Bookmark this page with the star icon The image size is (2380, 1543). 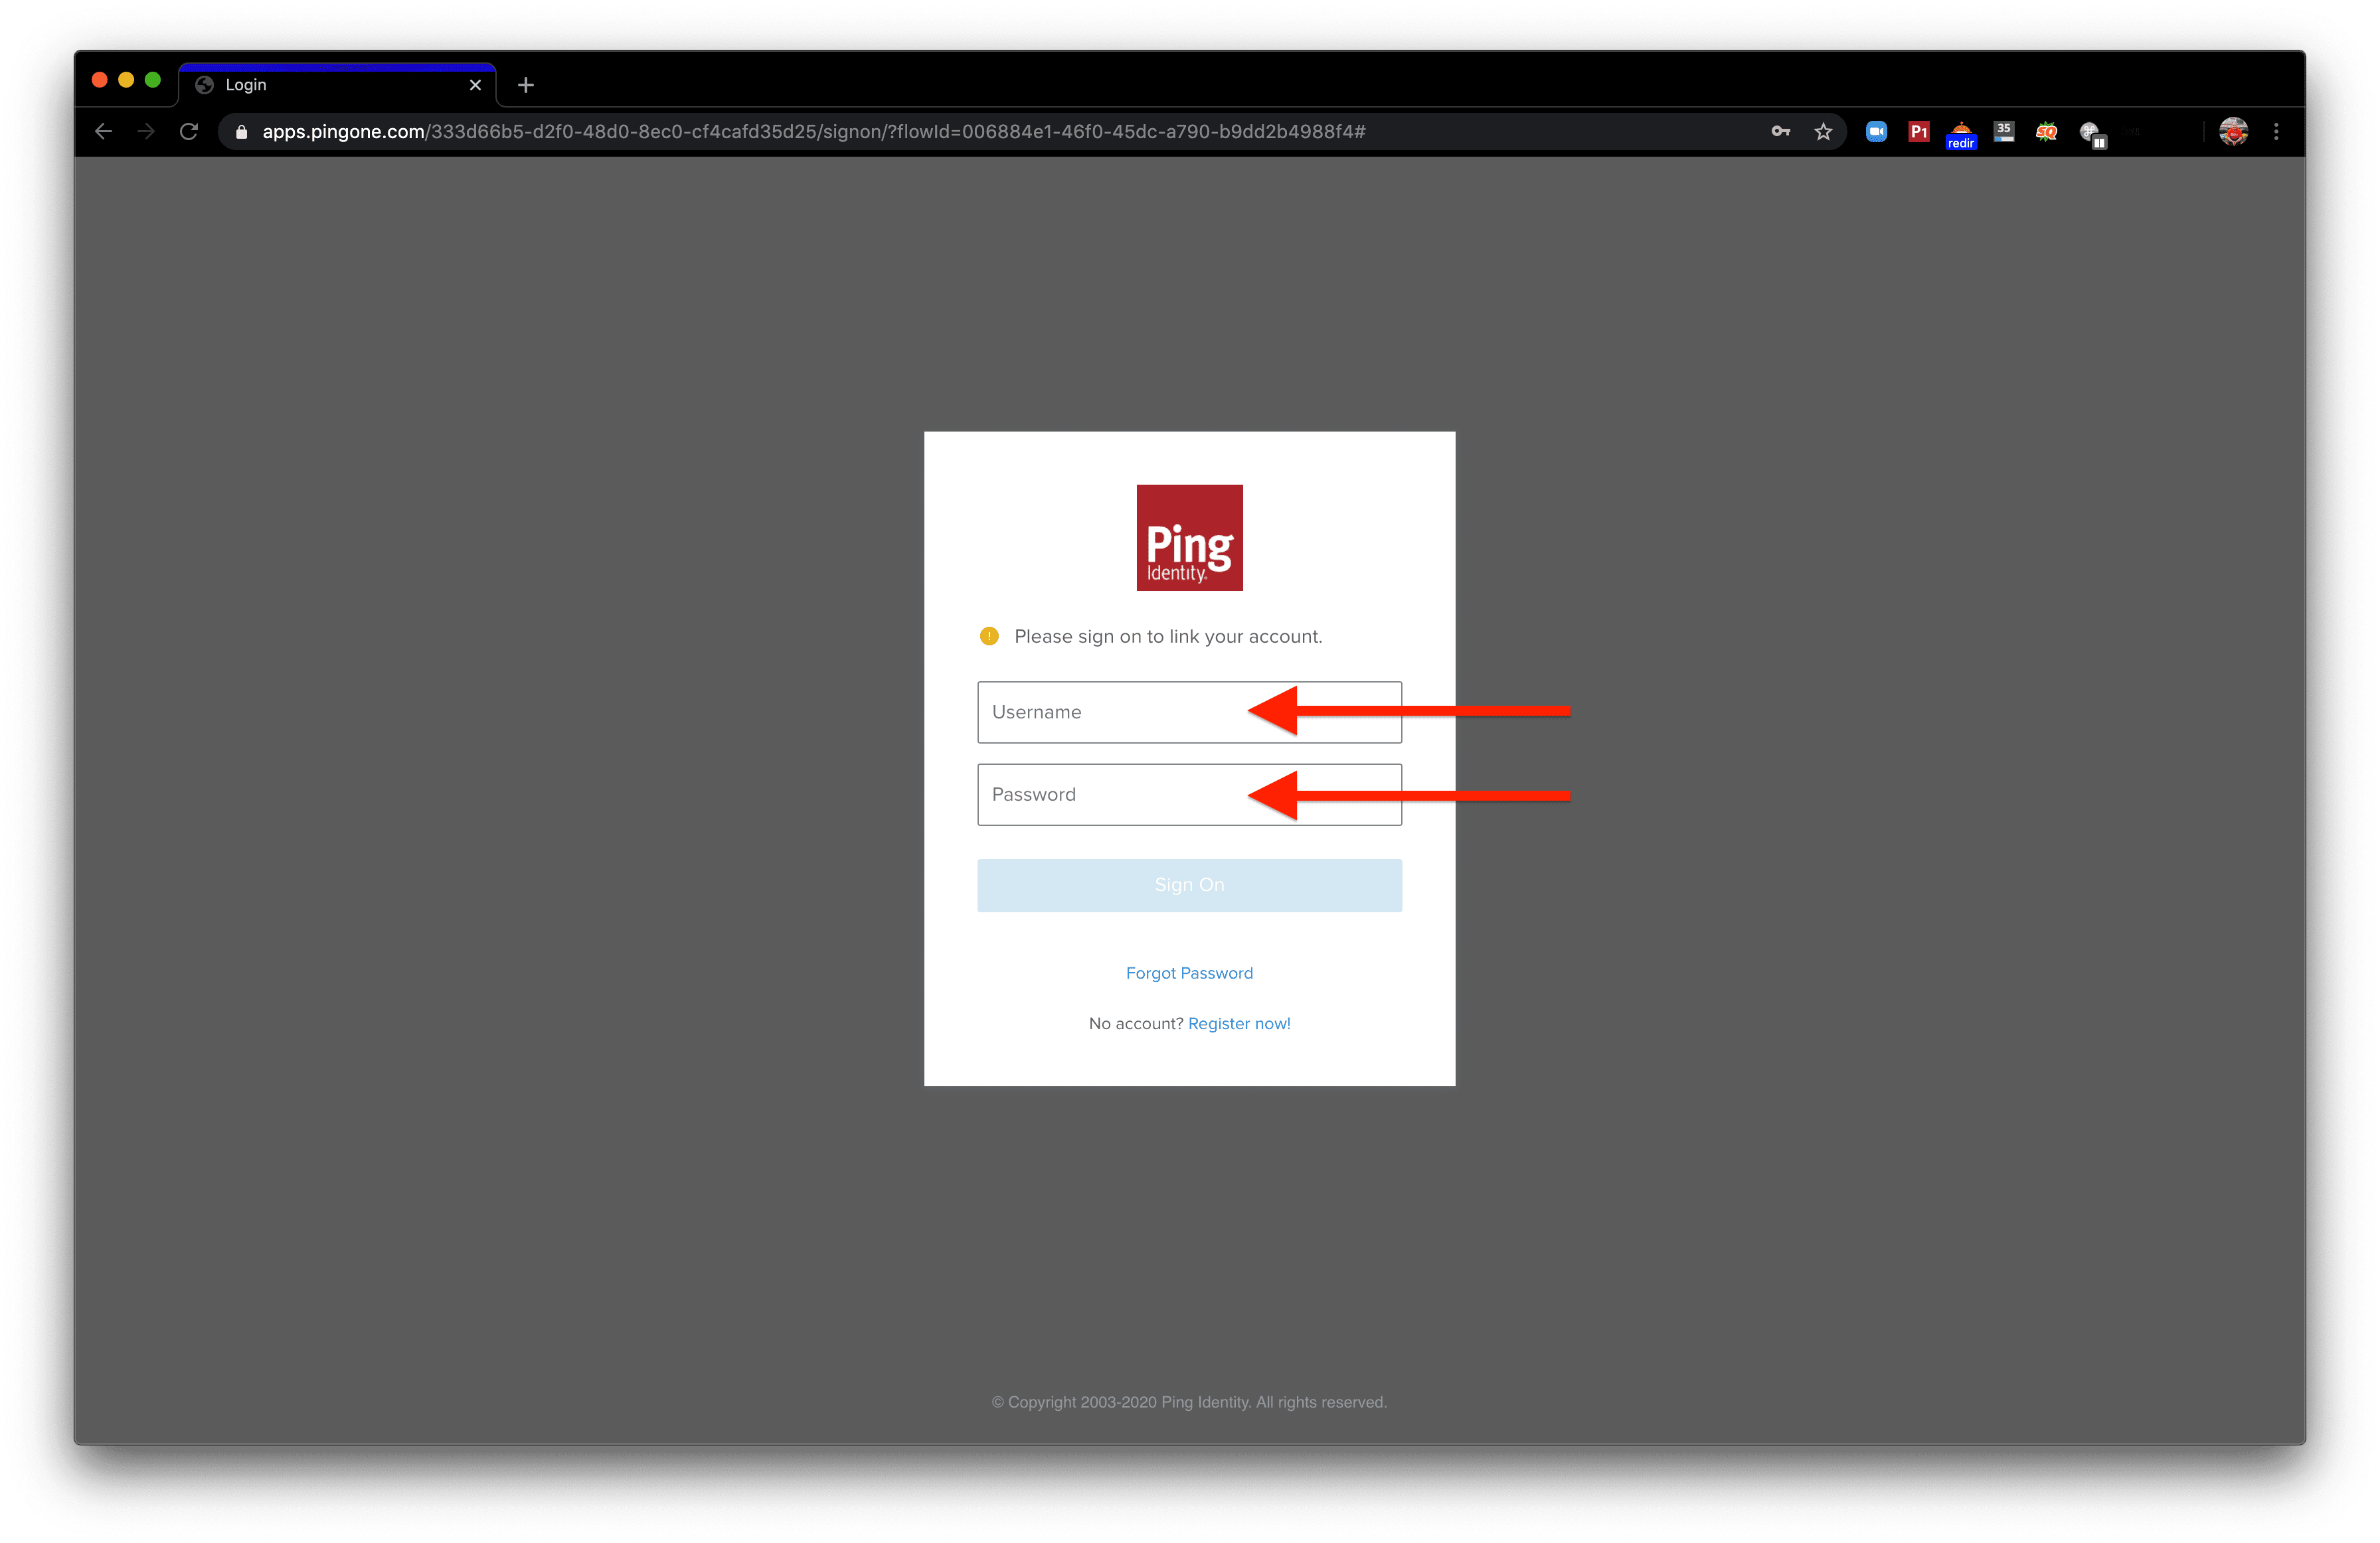pos(1823,132)
